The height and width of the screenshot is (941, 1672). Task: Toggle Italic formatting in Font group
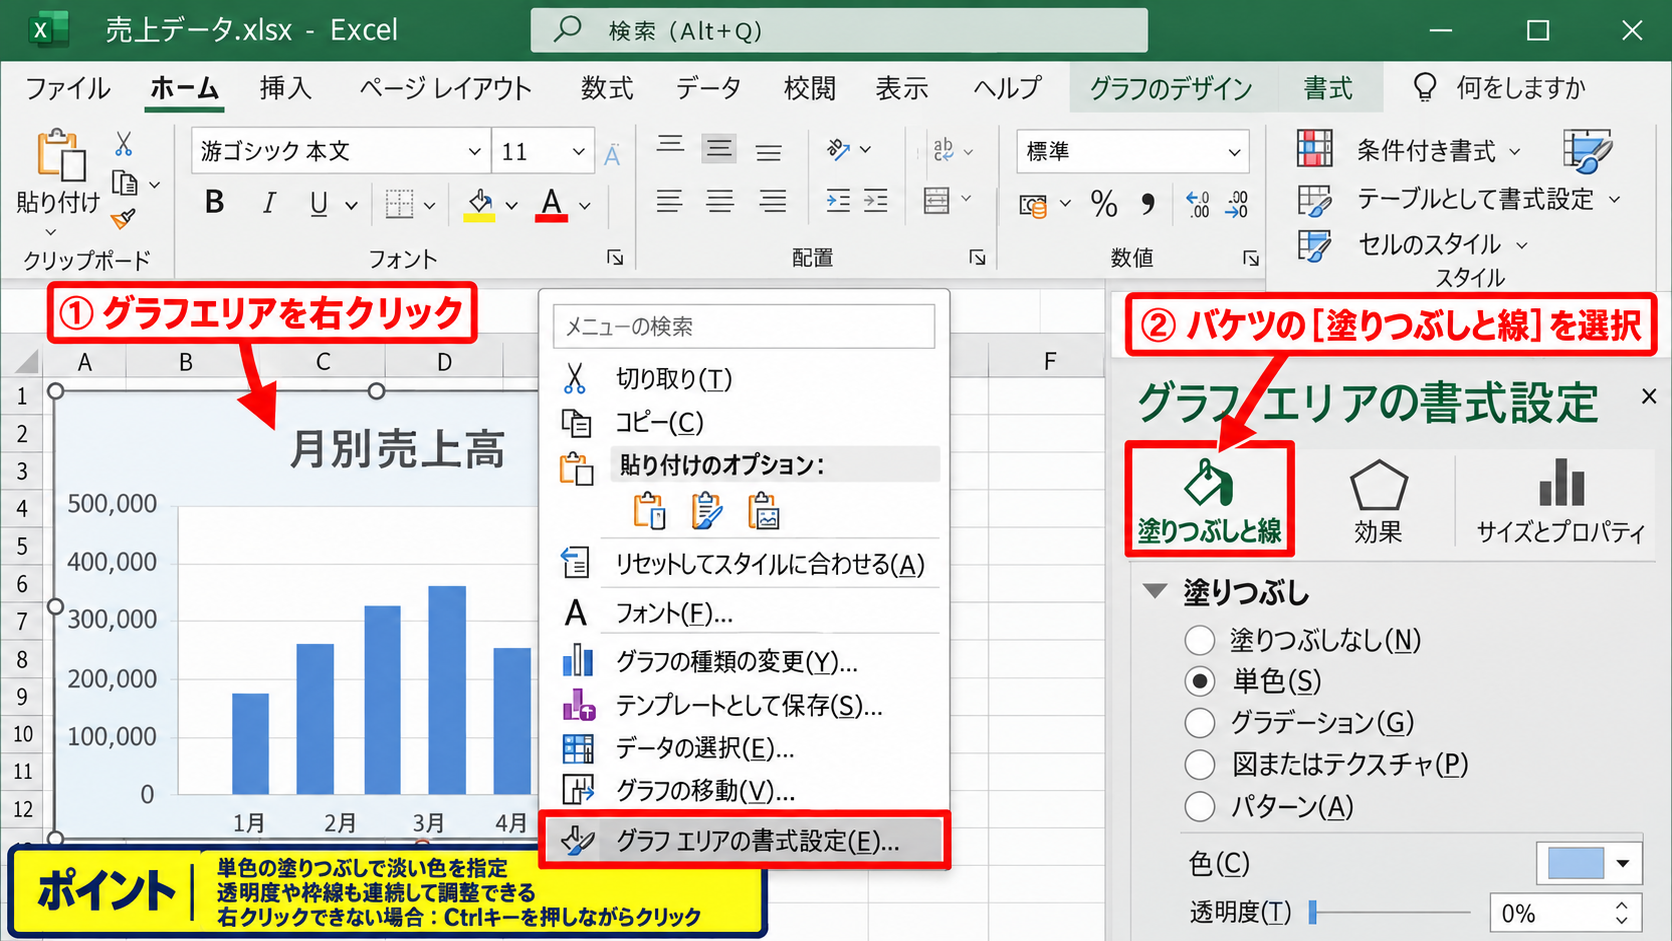point(268,203)
